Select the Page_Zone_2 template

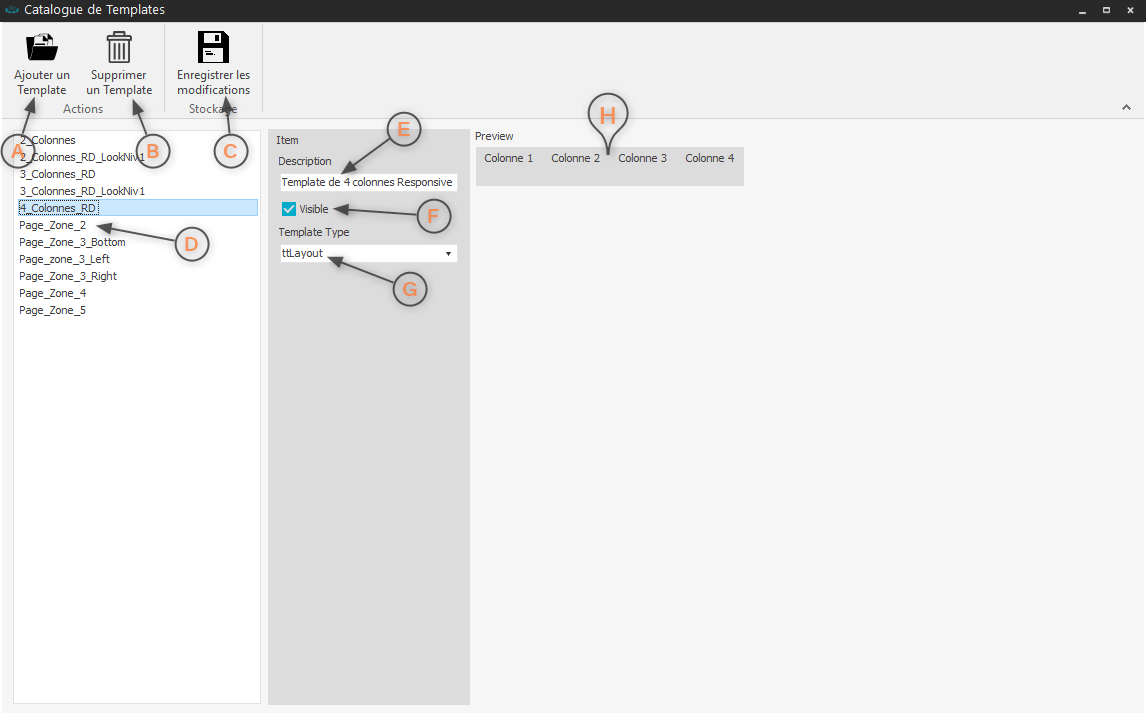point(52,225)
